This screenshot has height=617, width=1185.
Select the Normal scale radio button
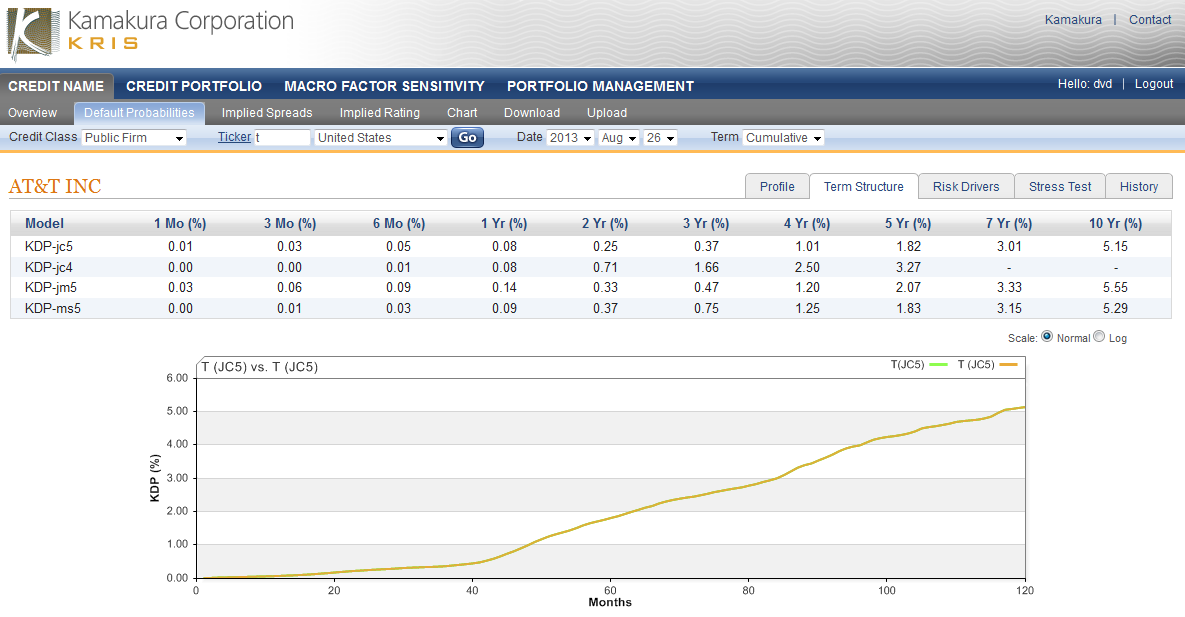tap(1047, 336)
